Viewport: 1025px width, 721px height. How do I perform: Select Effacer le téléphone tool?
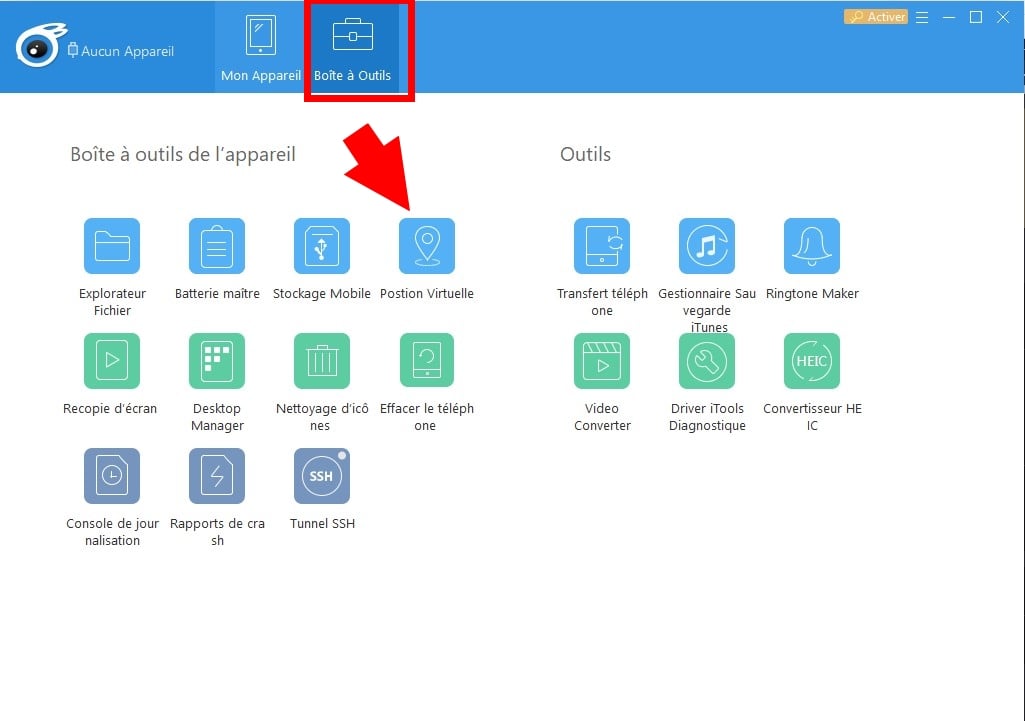(427, 361)
